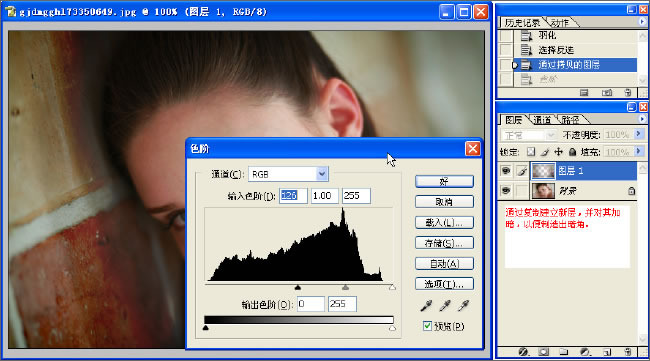650x361 pixels.
Task: Click the new layer set folder icon
Action: coord(563,352)
